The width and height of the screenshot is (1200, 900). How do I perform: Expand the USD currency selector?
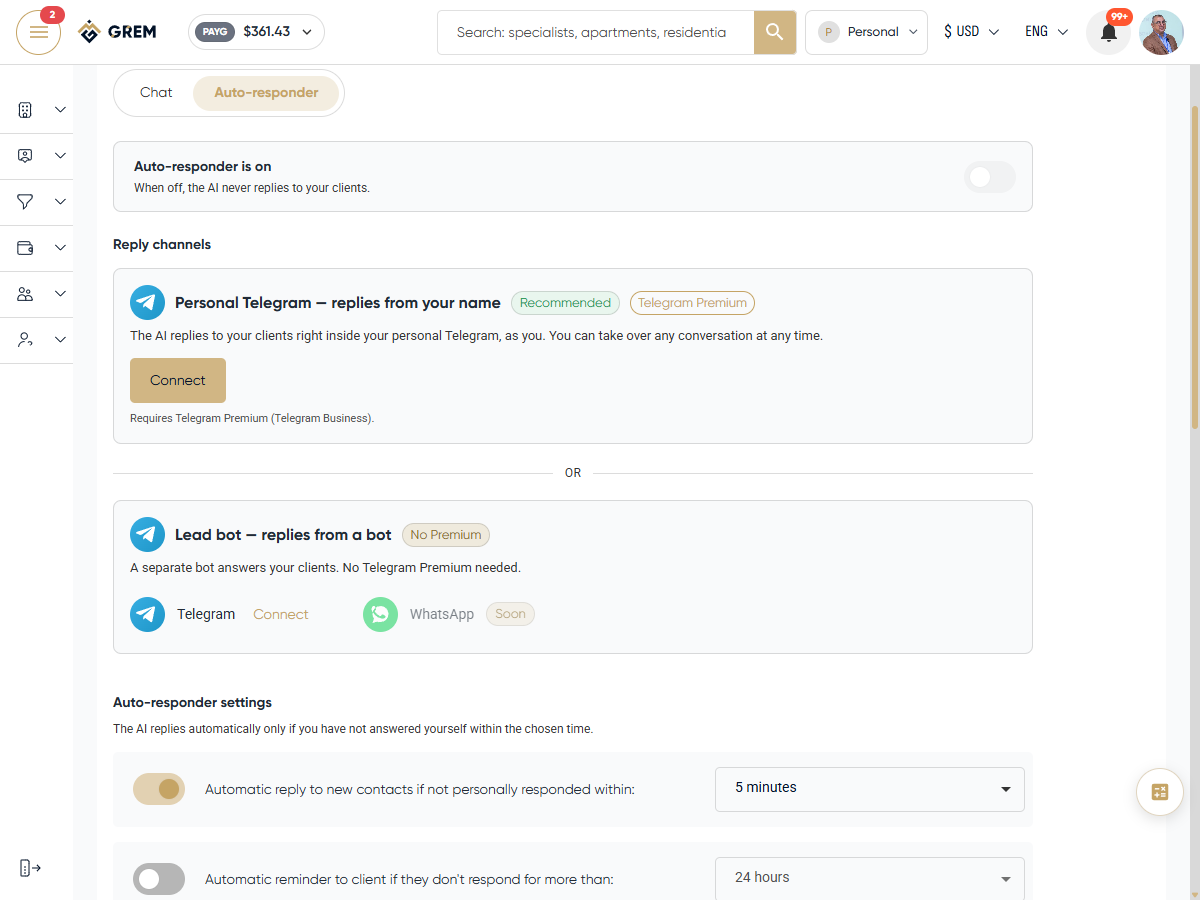tap(971, 32)
